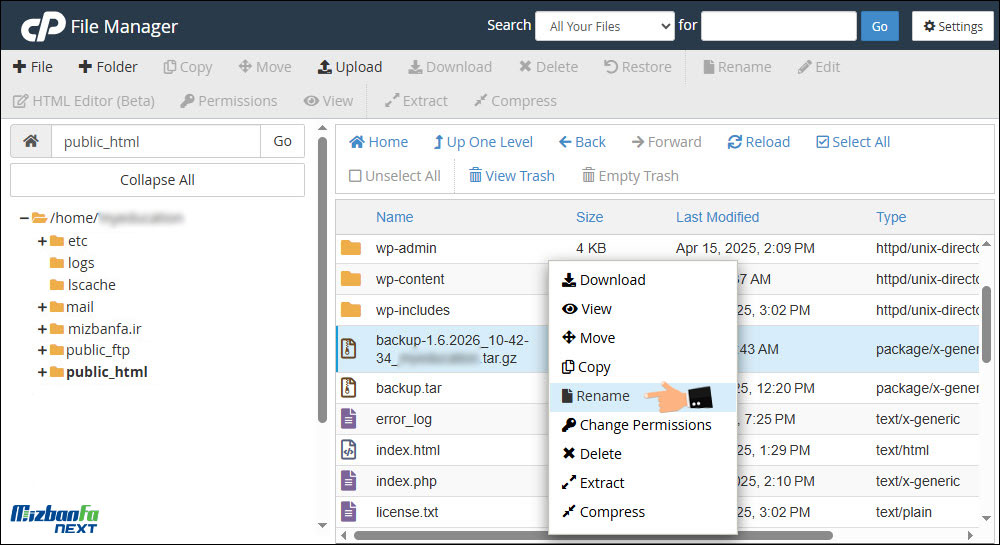Click the Upload toolbar icon
This screenshot has height=545, width=1000.
coord(325,67)
